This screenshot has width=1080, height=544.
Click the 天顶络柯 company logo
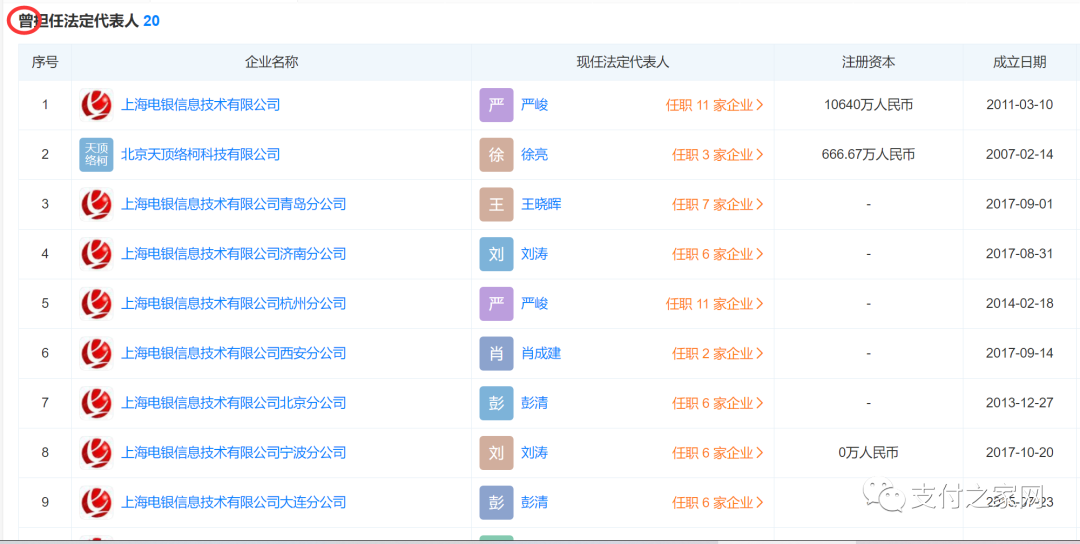[96, 155]
